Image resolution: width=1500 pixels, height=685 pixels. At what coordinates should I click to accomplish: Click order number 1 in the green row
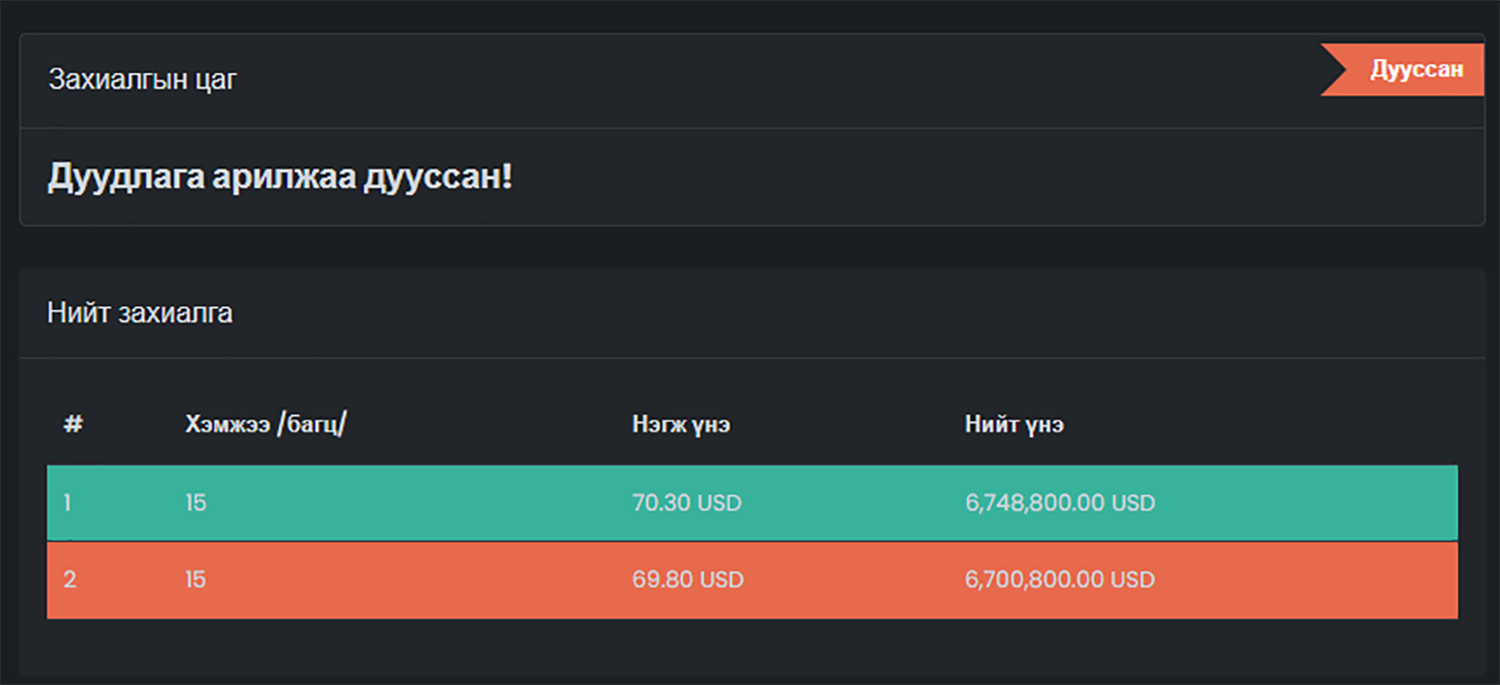tap(67, 503)
